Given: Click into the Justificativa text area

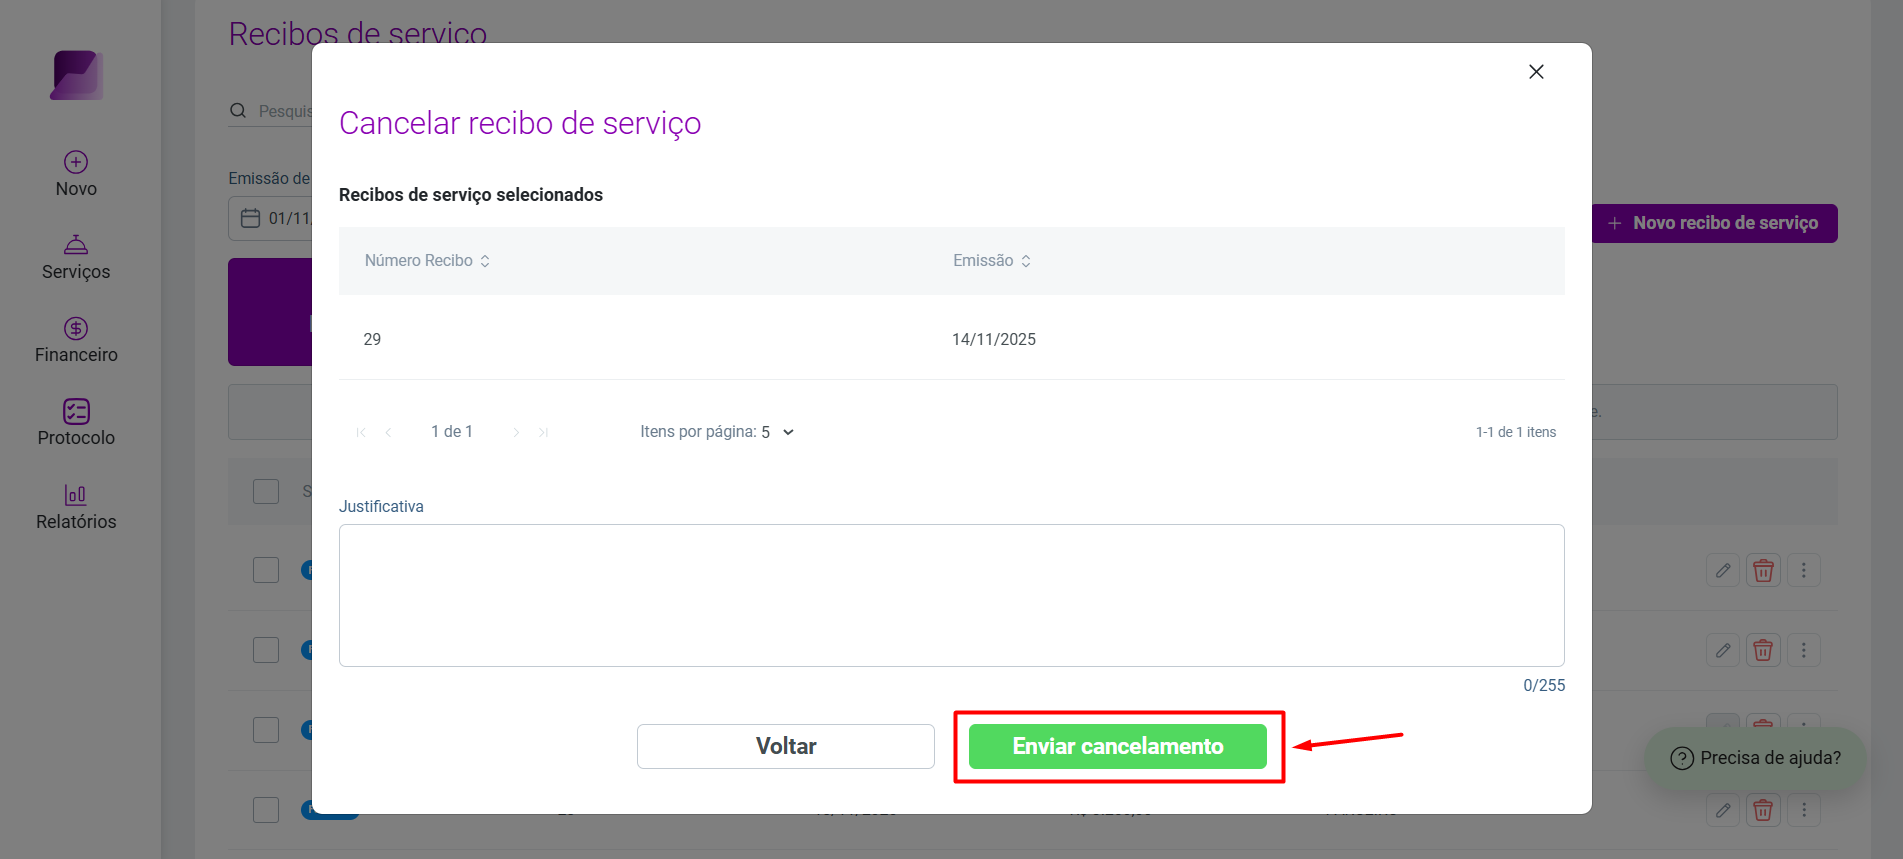Looking at the screenshot, I should click(x=951, y=595).
